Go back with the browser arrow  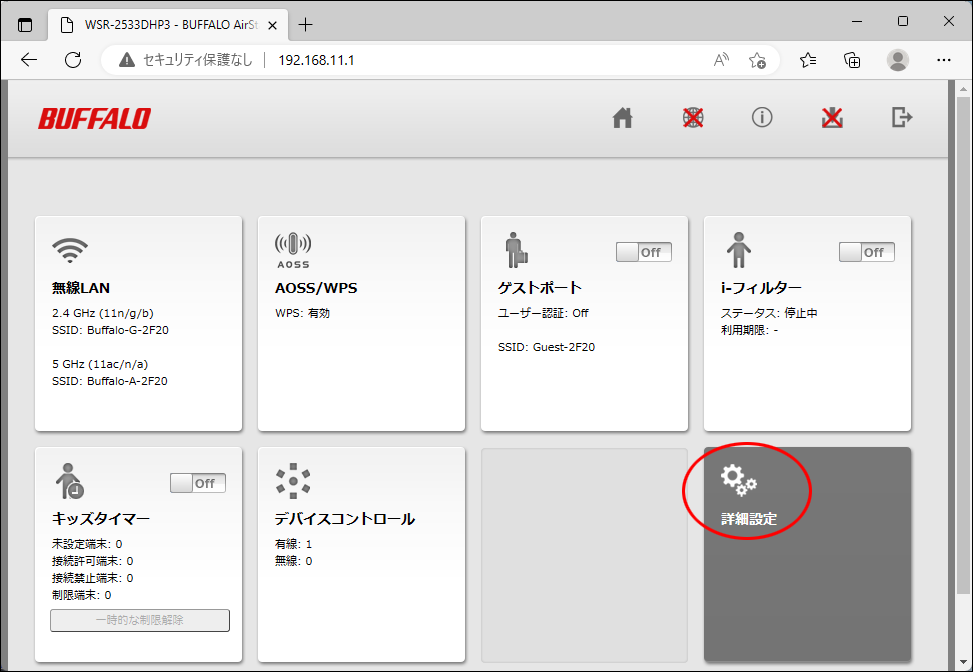(29, 60)
